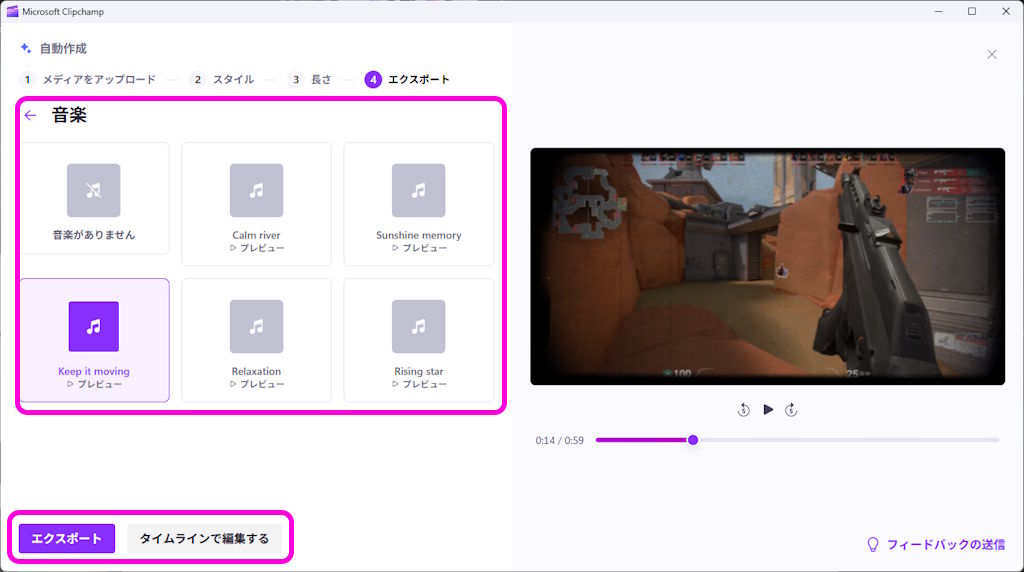Open フィードバックの送信 link

pyautogui.click(x=945, y=545)
